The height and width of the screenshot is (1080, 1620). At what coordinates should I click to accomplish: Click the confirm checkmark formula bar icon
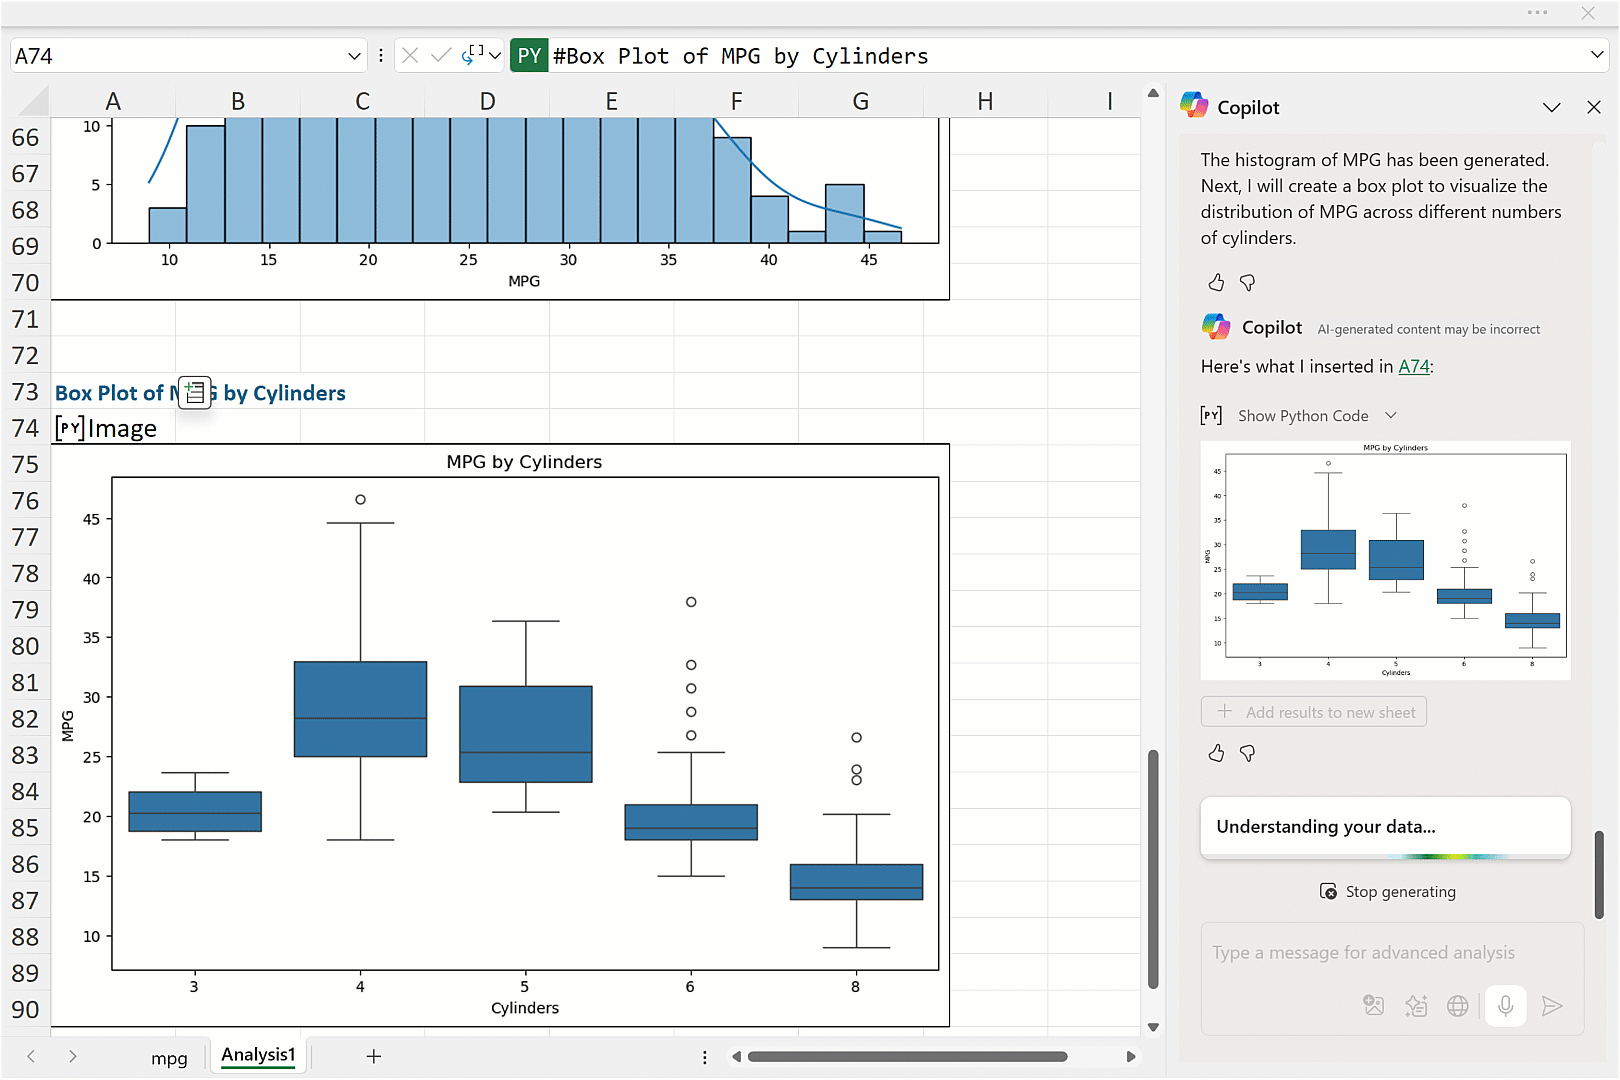point(440,56)
